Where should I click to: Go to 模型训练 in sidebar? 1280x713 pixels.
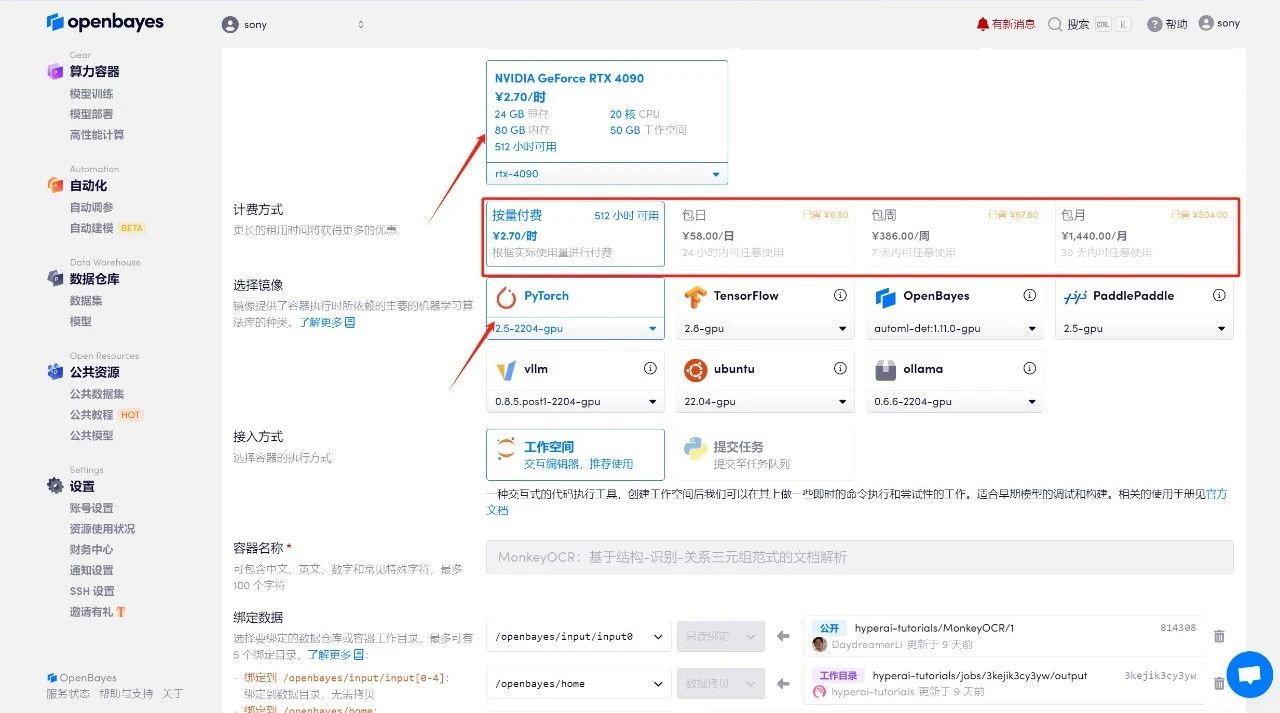click(x=92, y=94)
